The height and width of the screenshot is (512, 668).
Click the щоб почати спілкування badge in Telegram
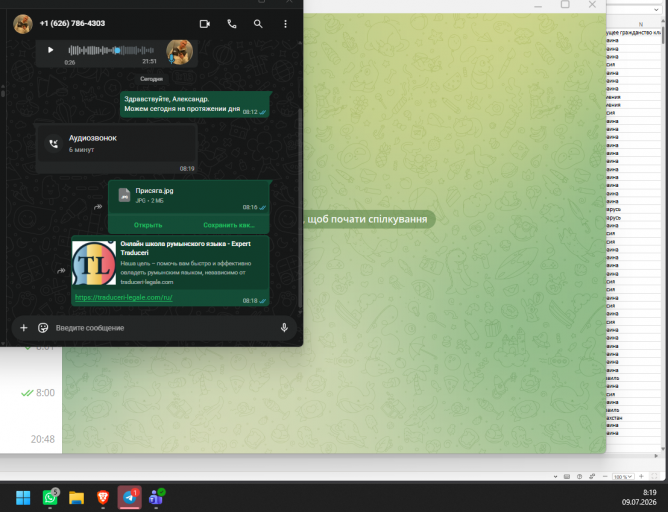367,219
